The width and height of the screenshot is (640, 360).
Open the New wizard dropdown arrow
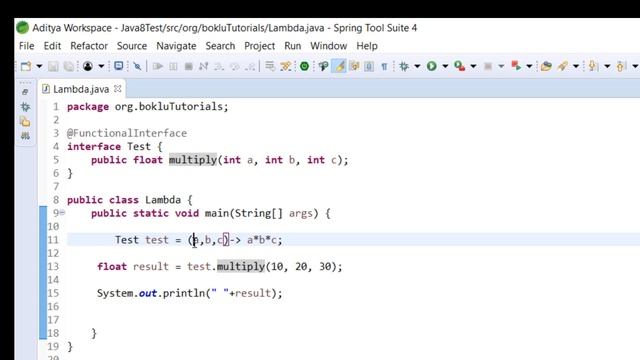[x=39, y=66]
